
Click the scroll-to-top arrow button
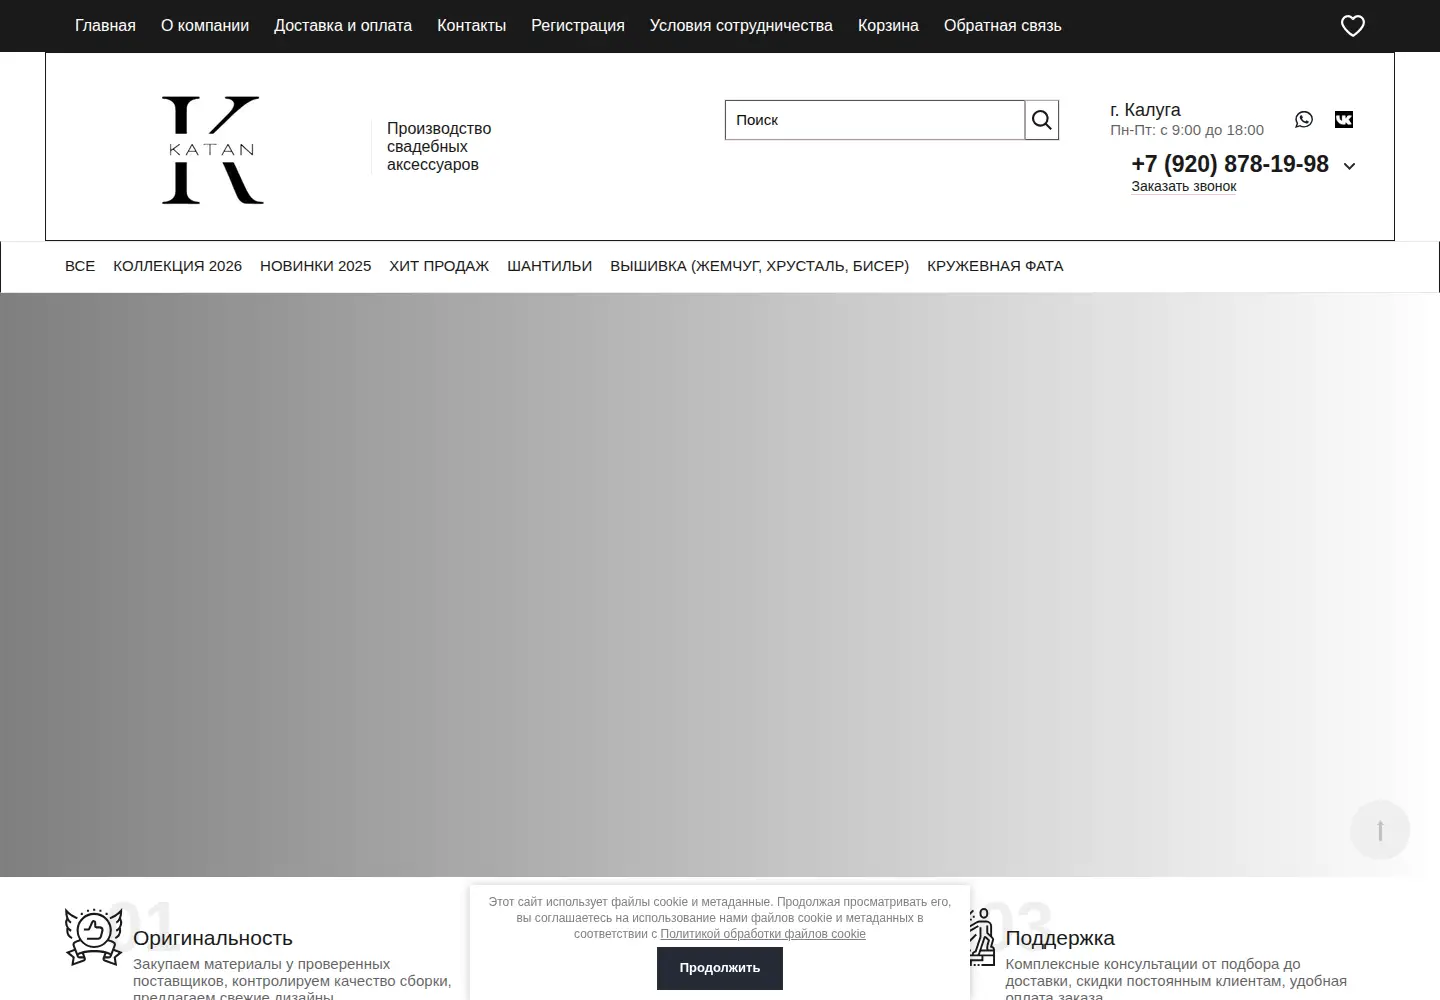click(x=1380, y=830)
